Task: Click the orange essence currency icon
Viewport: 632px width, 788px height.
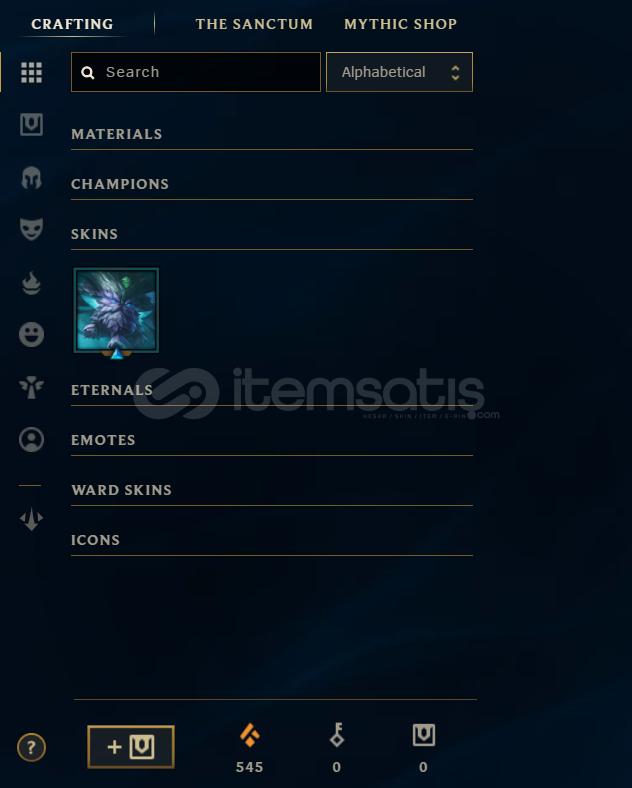Action: 250,735
